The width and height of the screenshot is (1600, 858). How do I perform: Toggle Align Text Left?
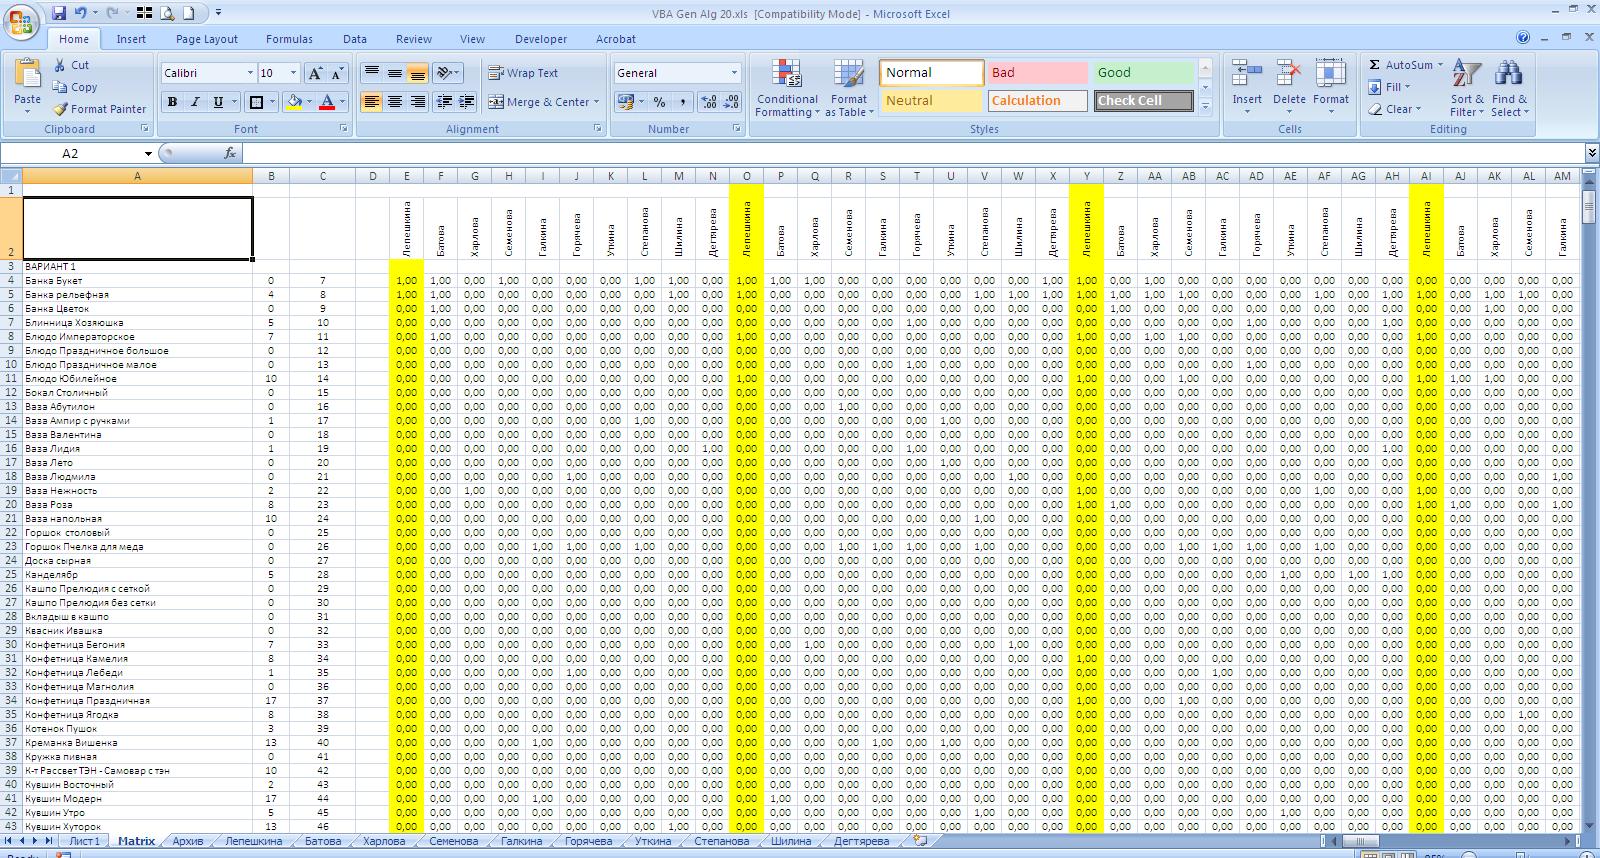coord(372,102)
